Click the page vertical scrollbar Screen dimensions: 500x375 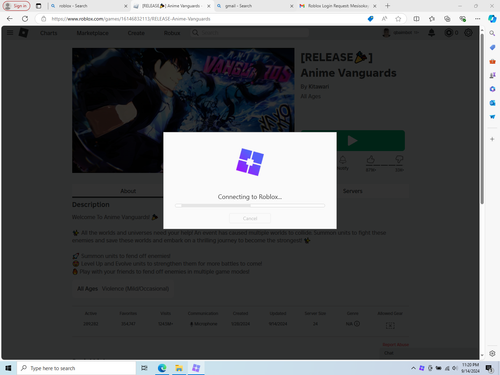[482, 118]
